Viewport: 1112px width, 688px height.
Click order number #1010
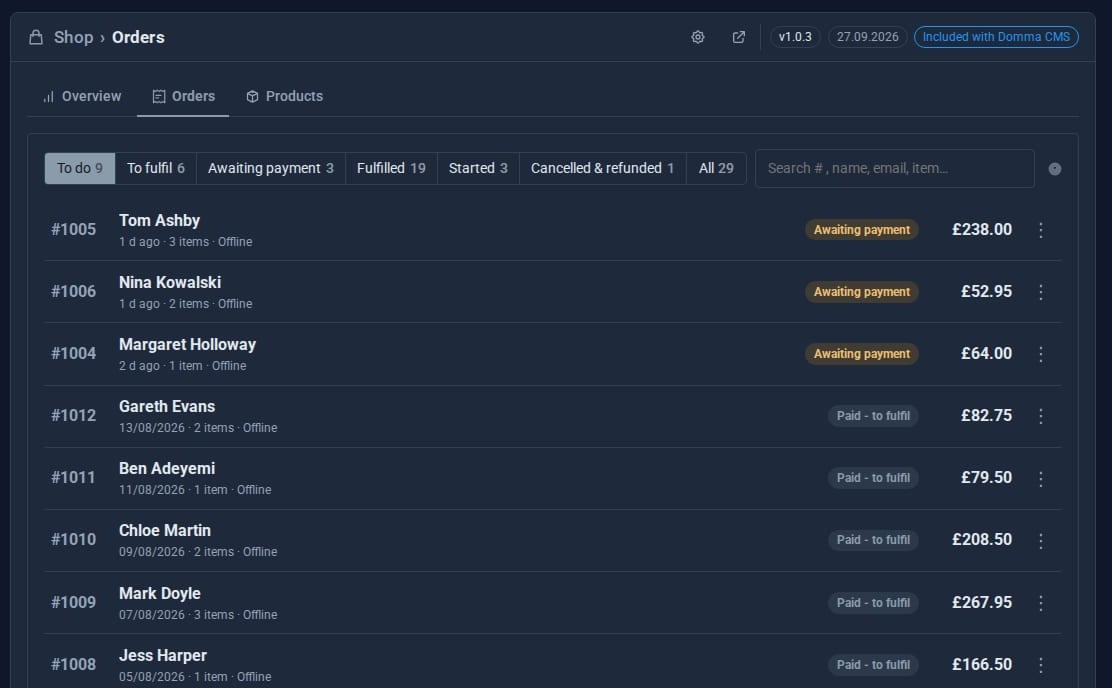(73, 540)
